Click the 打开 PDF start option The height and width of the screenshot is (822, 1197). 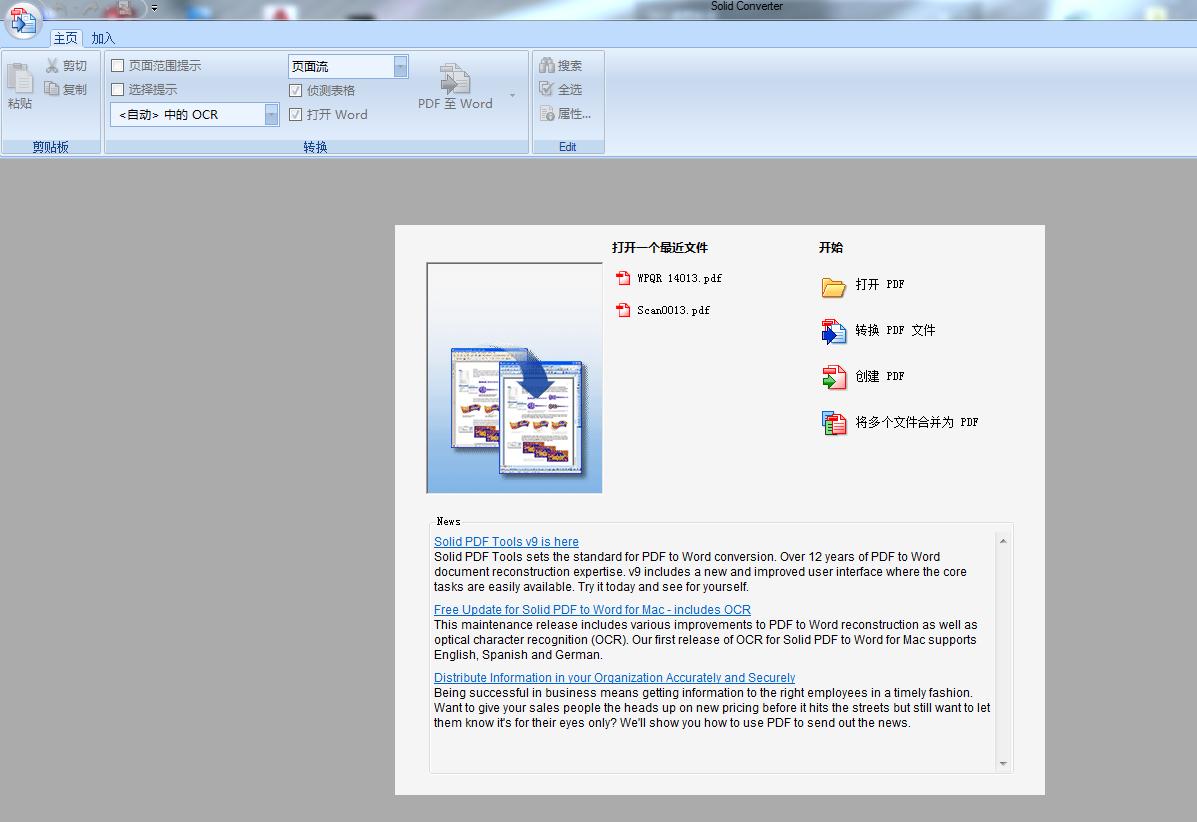coord(879,284)
